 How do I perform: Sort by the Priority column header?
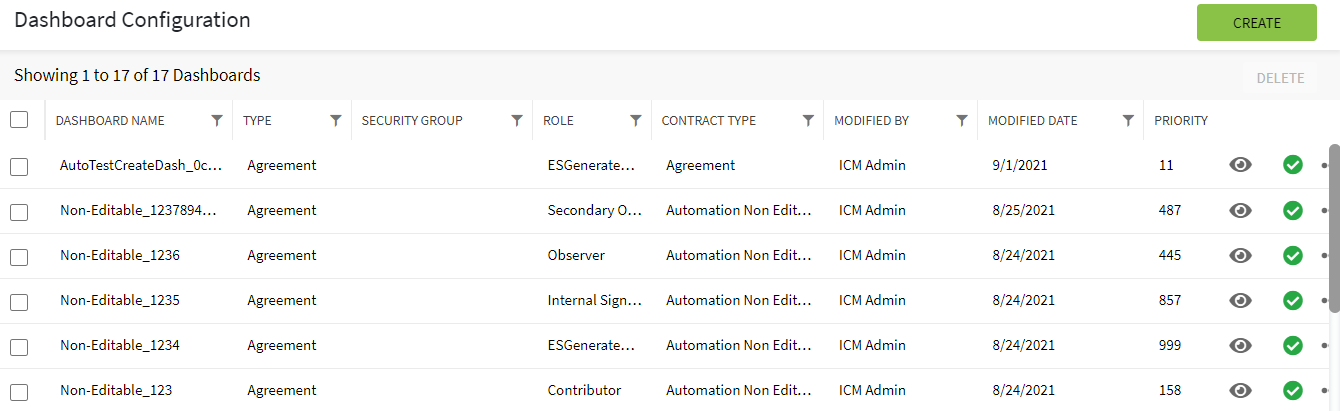pos(1180,121)
